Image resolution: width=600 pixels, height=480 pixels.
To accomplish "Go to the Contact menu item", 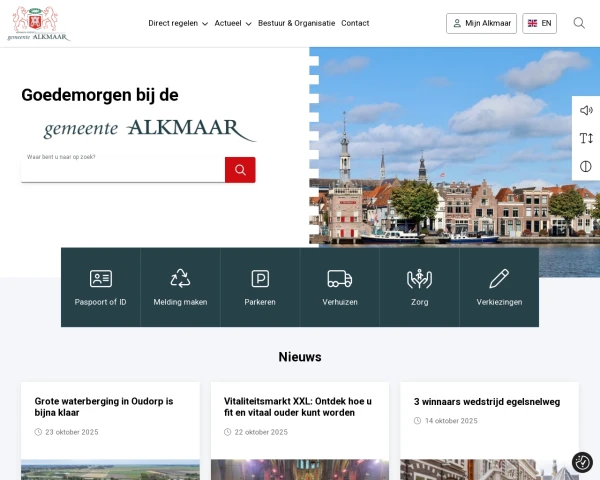I will coord(355,23).
